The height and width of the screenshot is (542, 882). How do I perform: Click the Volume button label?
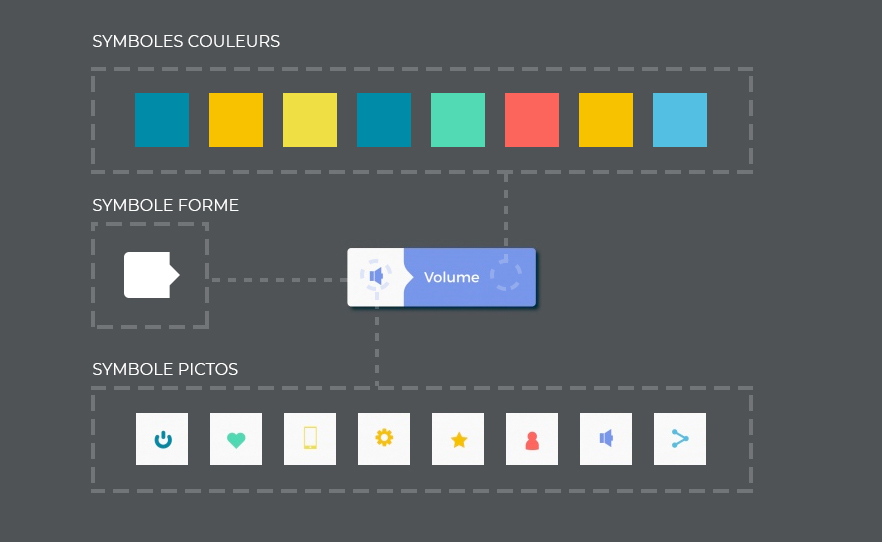click(x=452, y=277)
